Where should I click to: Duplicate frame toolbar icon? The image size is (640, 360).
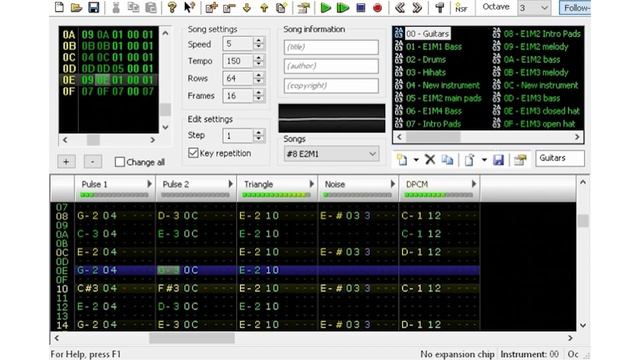pos(282,7)
